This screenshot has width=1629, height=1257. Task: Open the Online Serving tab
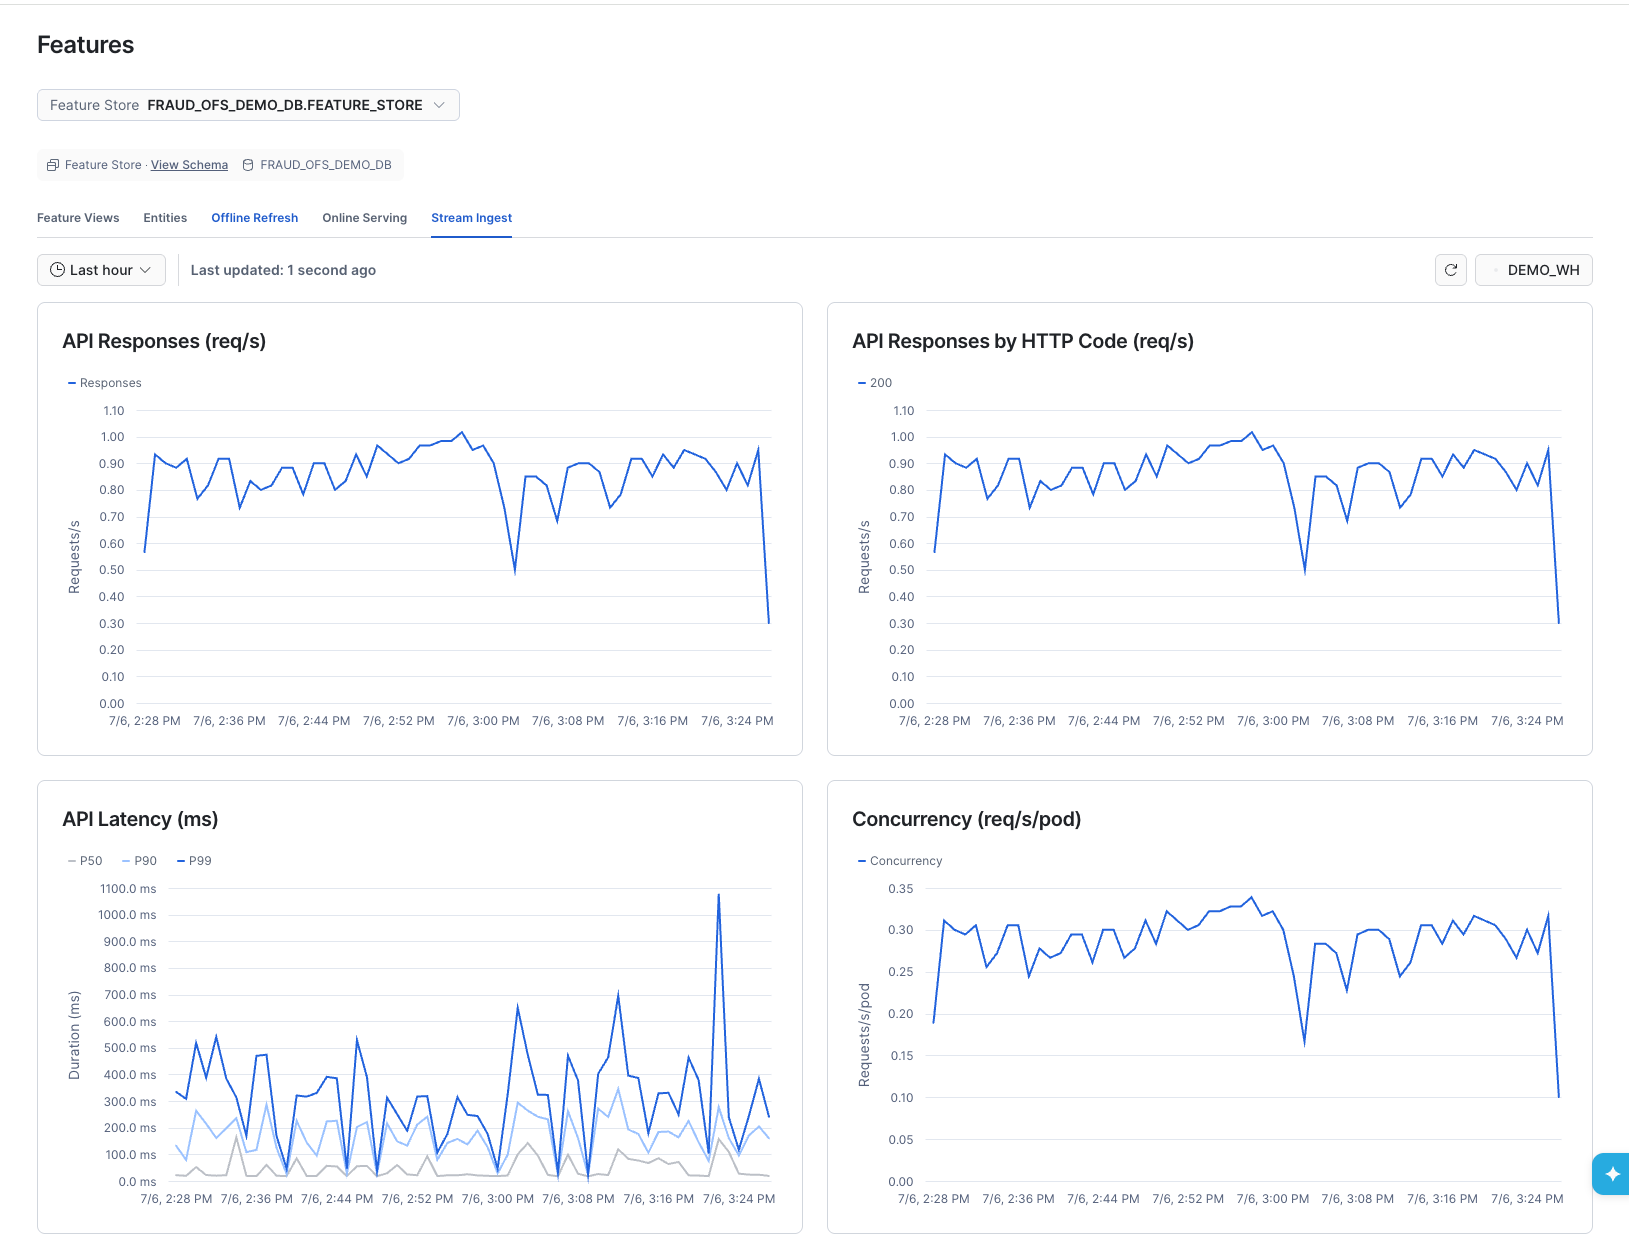pyautogui.click(x=364, y=218)
